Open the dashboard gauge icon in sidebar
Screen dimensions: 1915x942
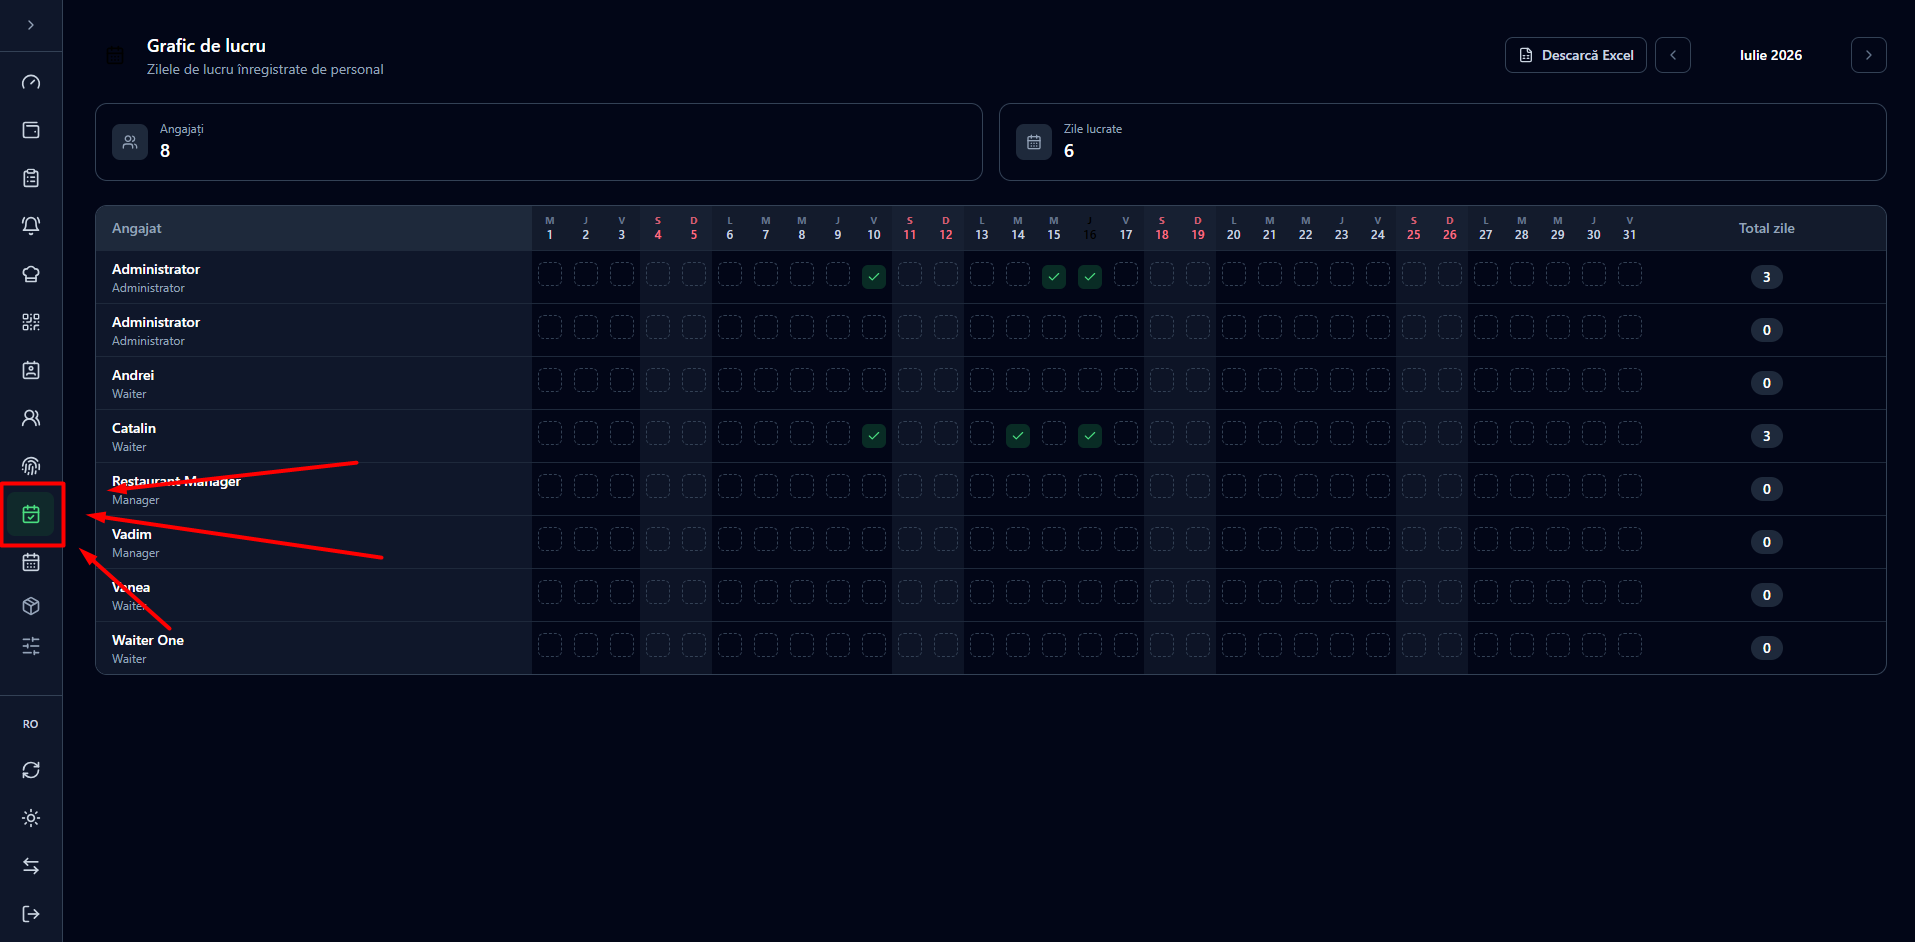coord(31,82)
